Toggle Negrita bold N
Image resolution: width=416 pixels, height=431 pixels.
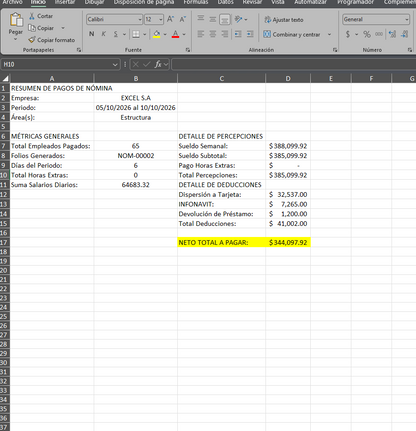point(92,34)
